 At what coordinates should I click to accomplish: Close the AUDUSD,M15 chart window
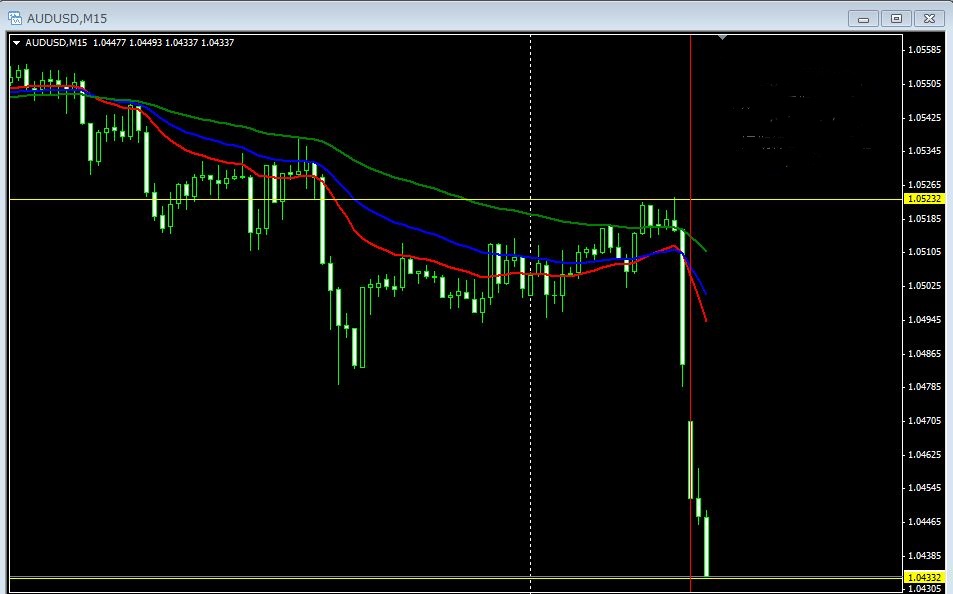coord(929,19)
